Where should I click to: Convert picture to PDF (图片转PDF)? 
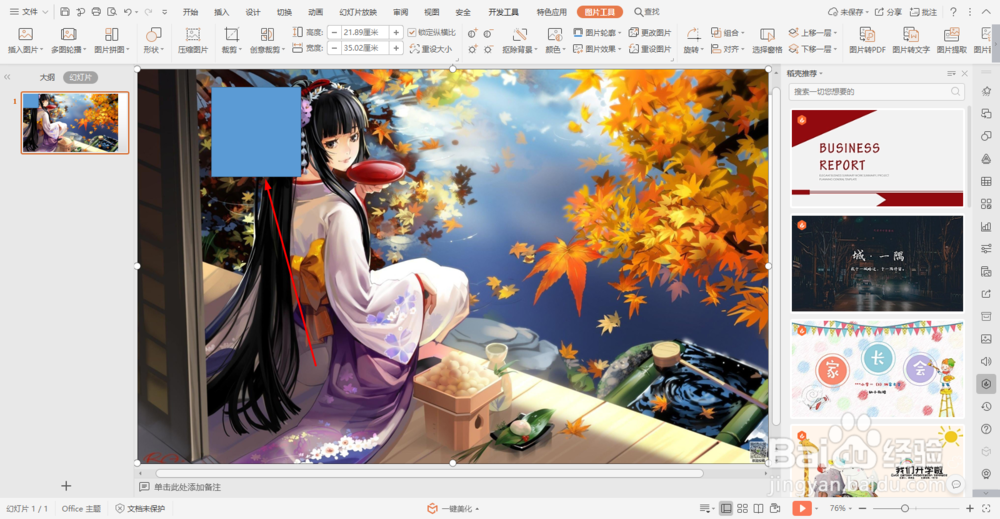pyautogui.click(x=867, y=40)
